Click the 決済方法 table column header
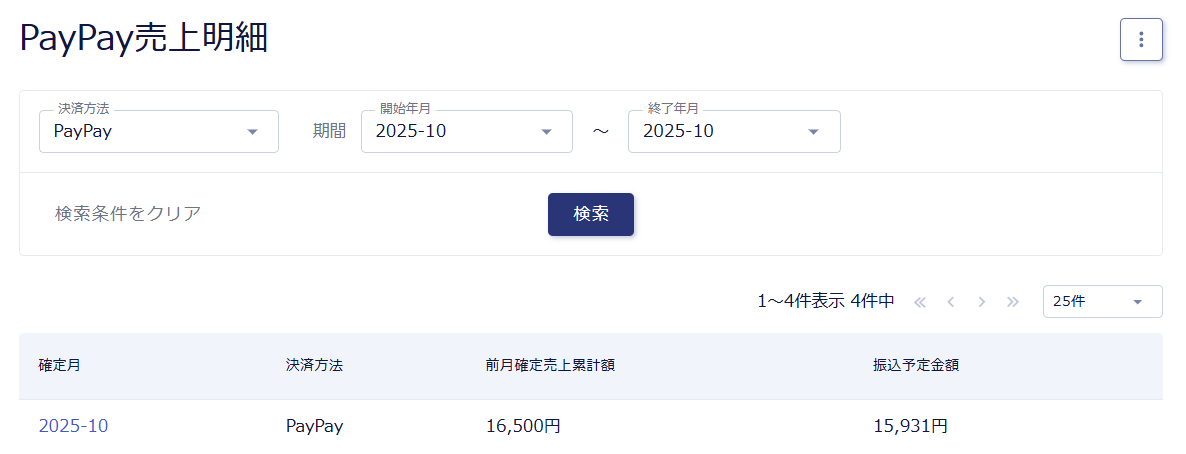The image size is (1186, 454). click(314, 366)
